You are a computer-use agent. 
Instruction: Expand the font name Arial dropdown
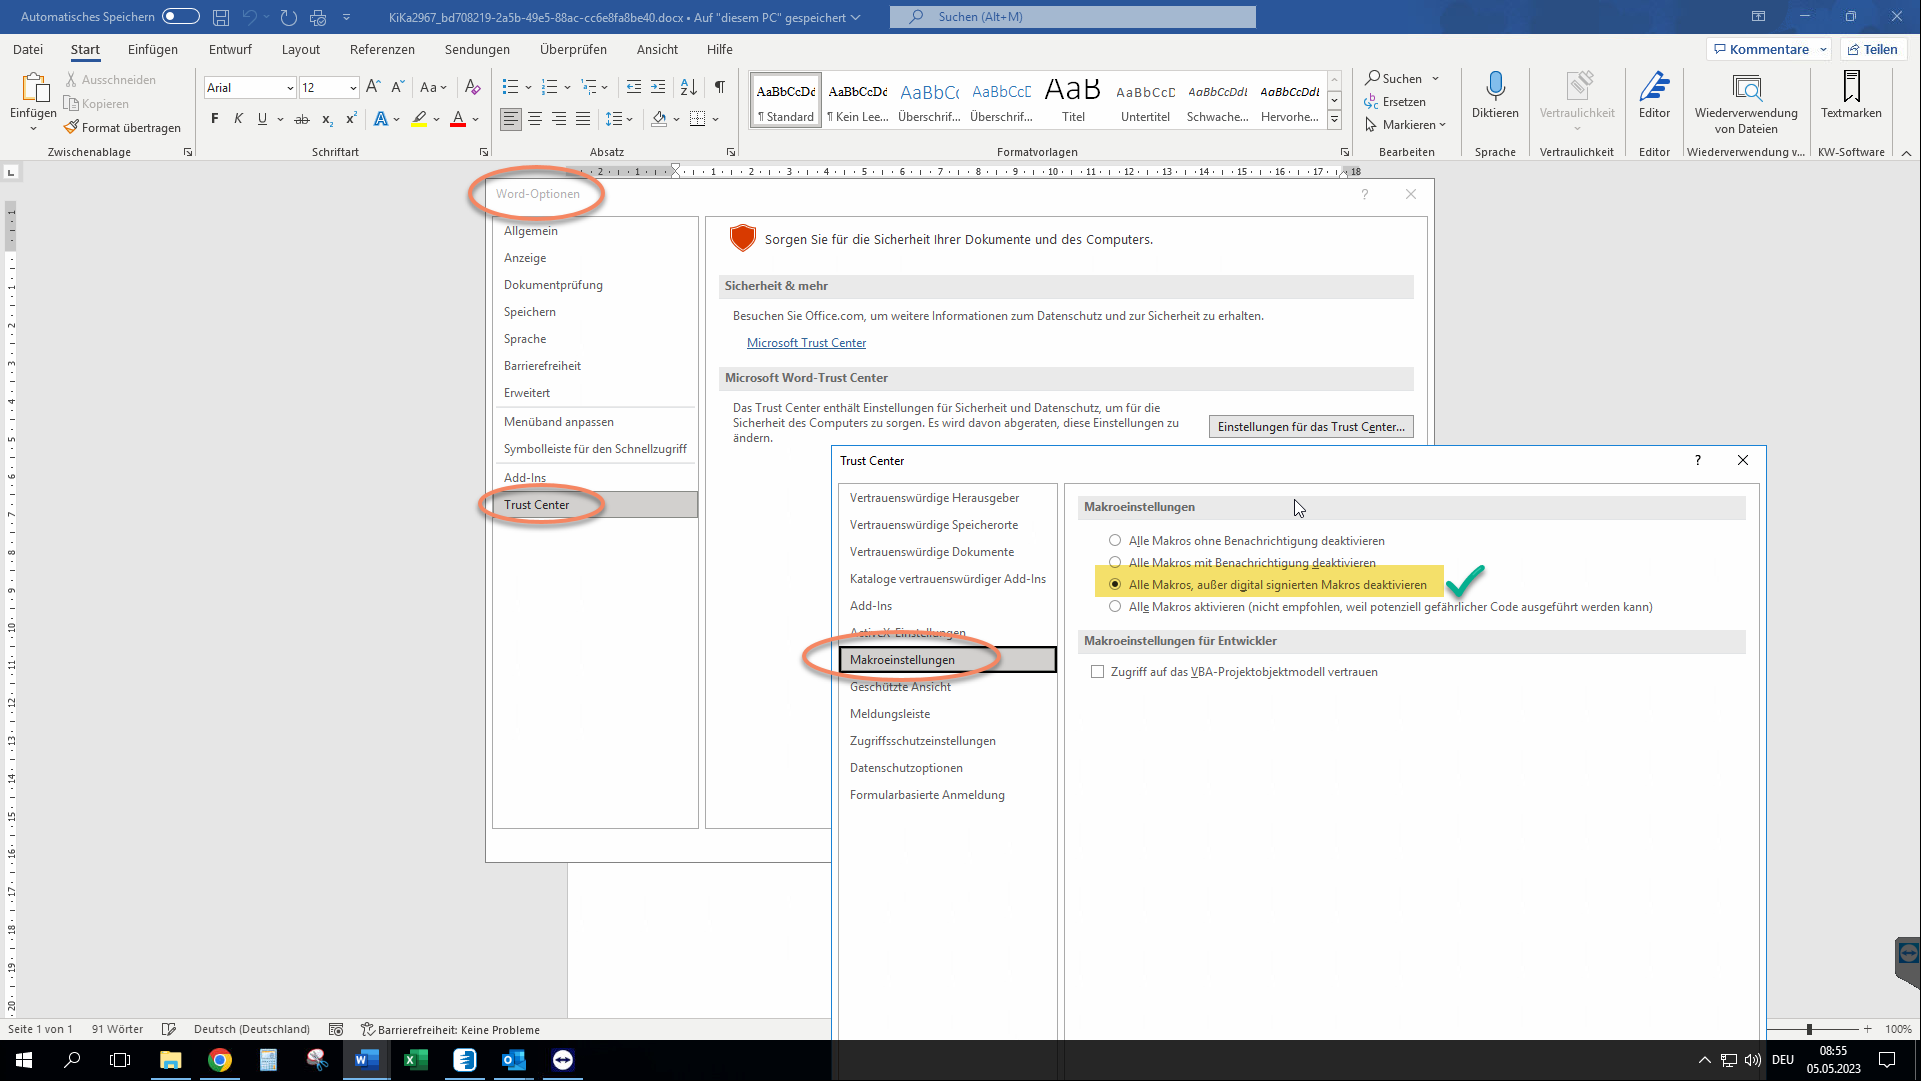(x=290, y=88)
